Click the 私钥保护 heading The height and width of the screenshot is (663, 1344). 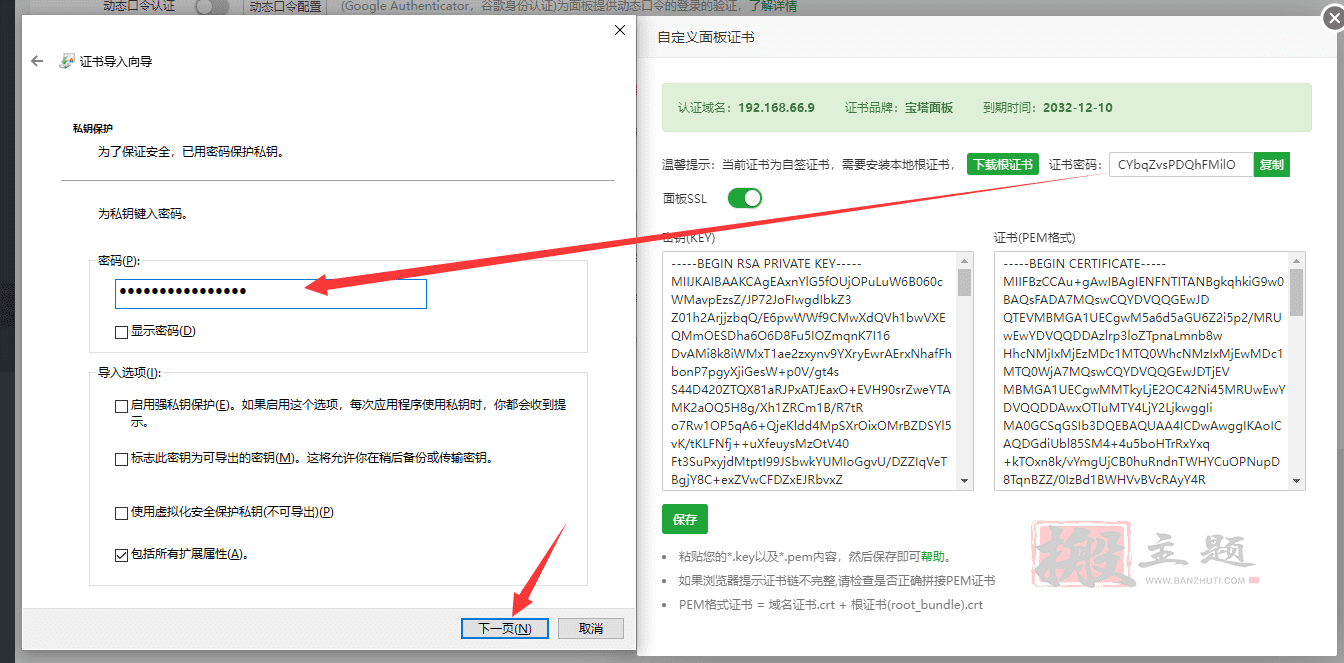tap(93, 129)
